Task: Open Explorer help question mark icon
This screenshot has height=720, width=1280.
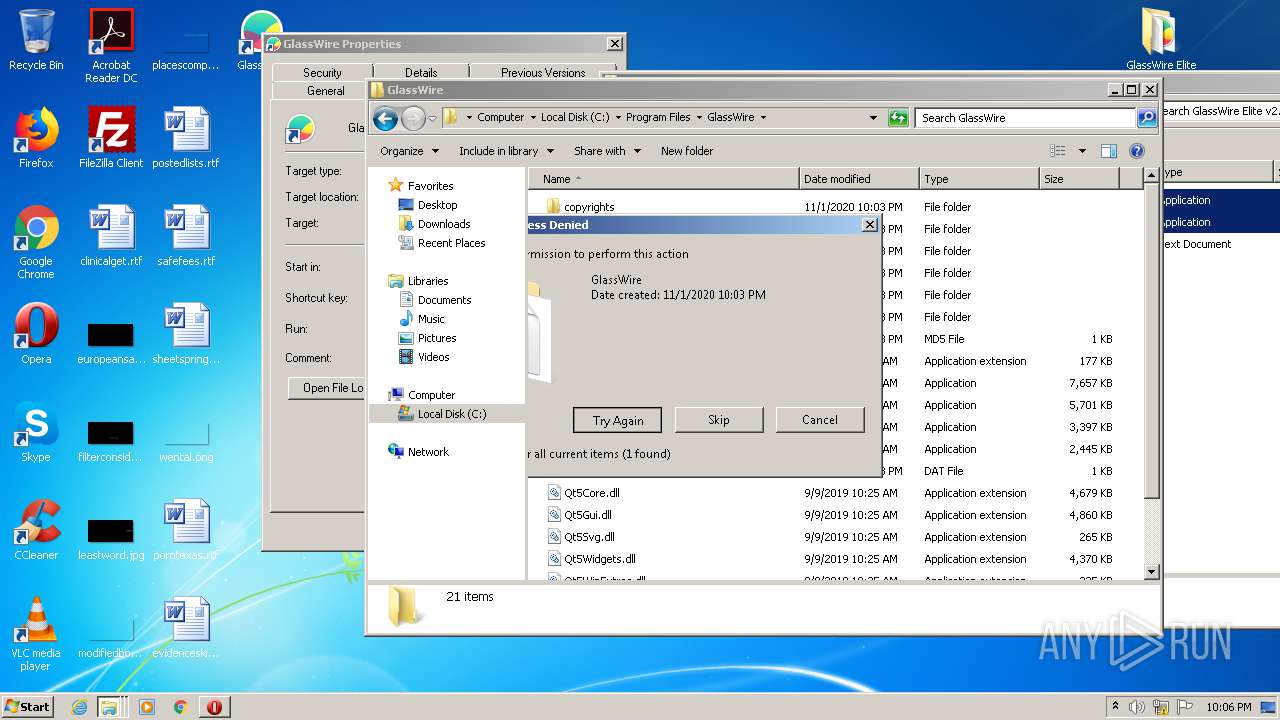Action: (x=1136, y=151)
